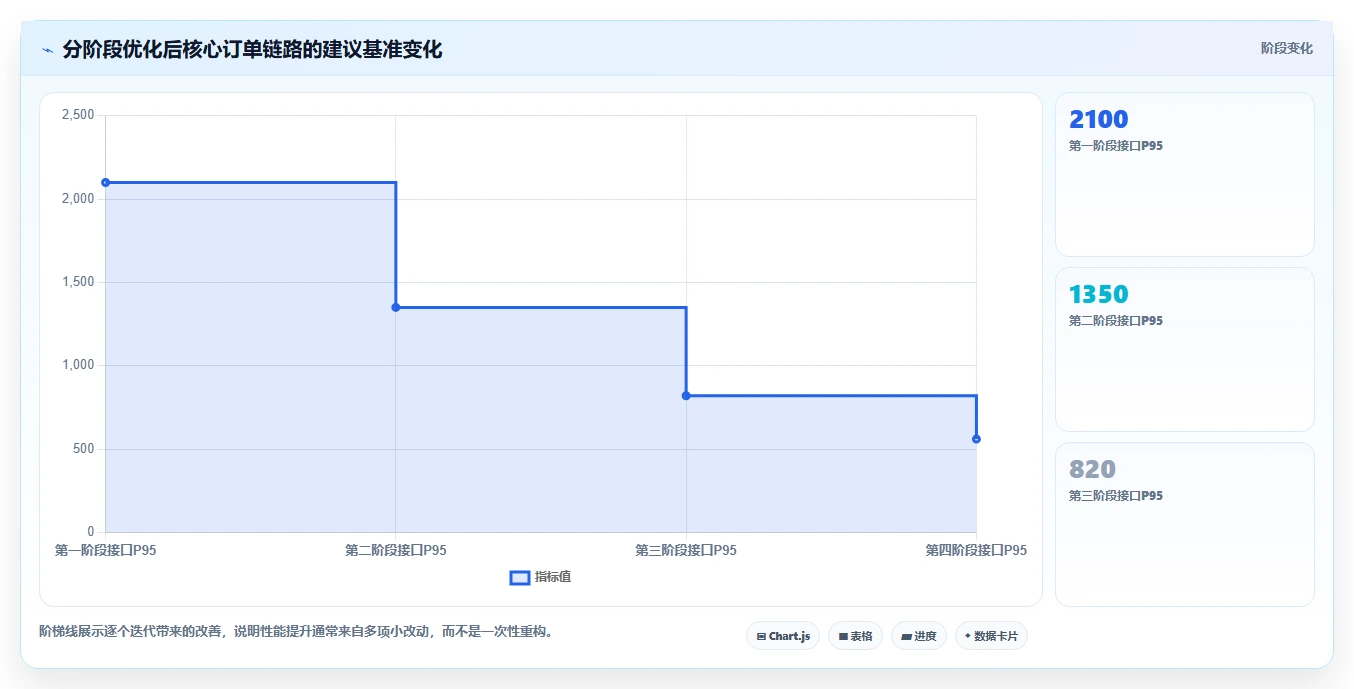Open the 820 第三阶段接口P95 card

pos(1184,525)
